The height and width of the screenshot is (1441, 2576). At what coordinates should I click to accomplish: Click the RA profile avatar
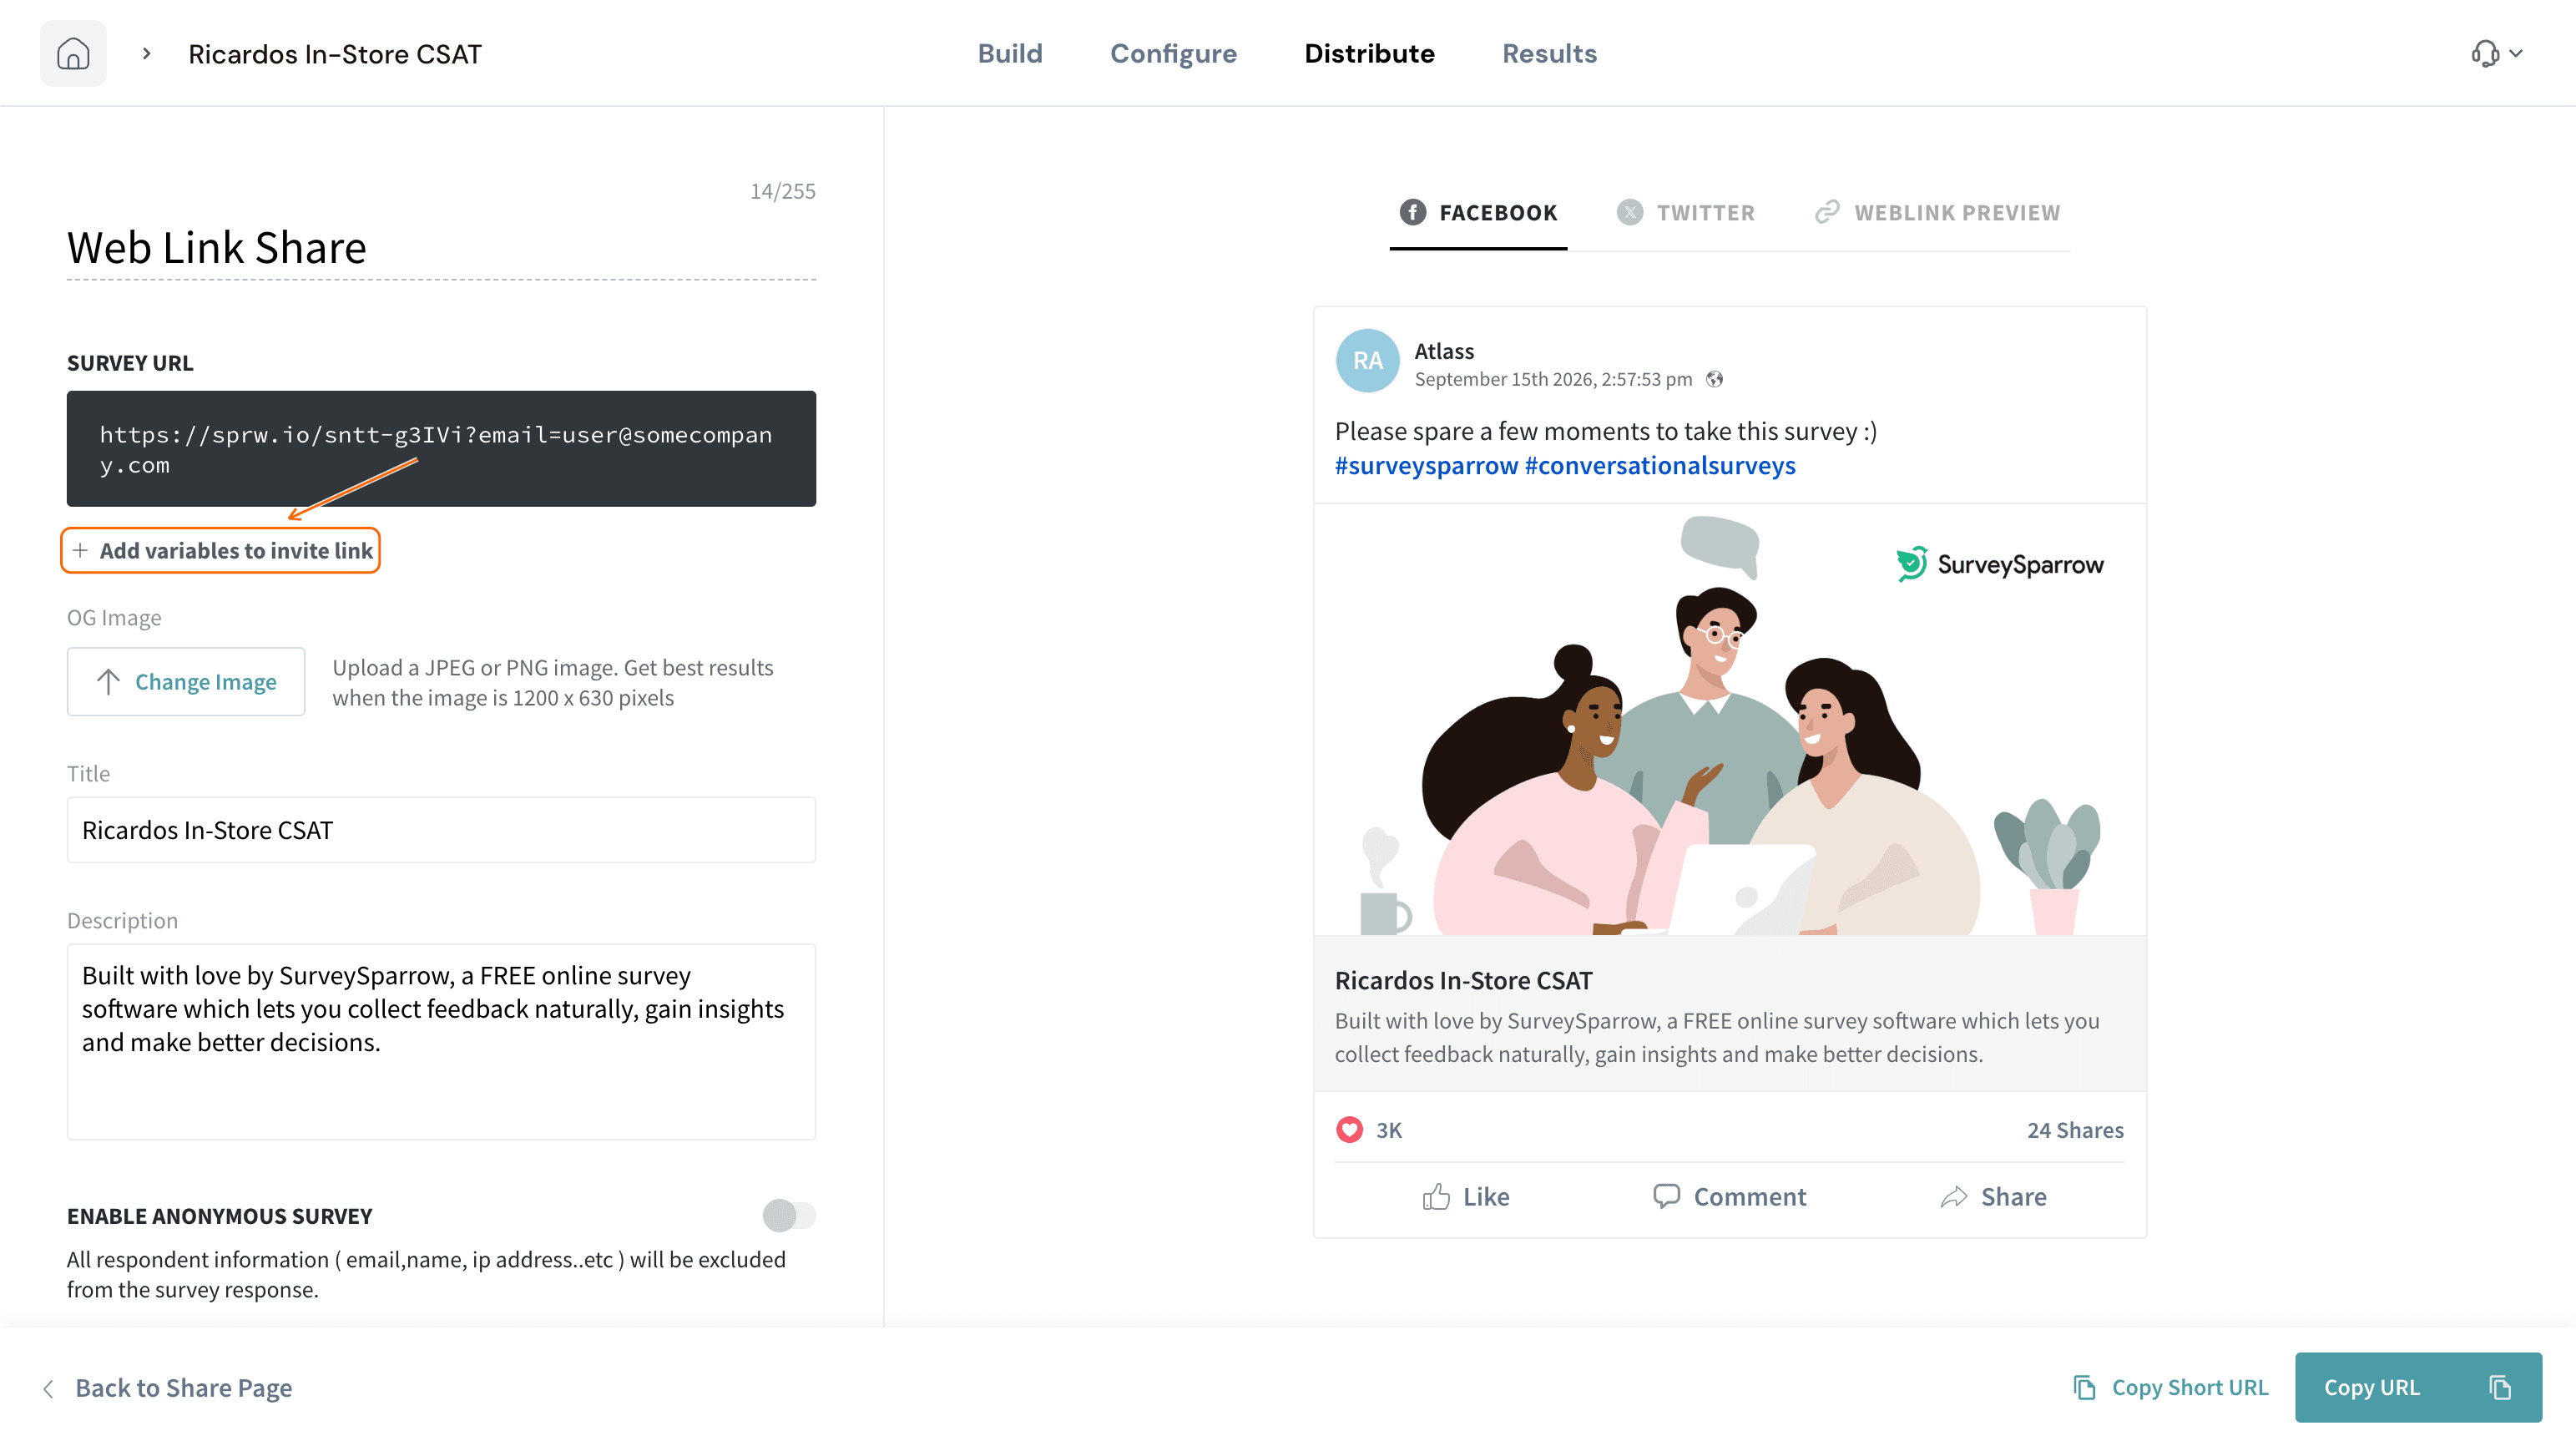point(1367,361)
